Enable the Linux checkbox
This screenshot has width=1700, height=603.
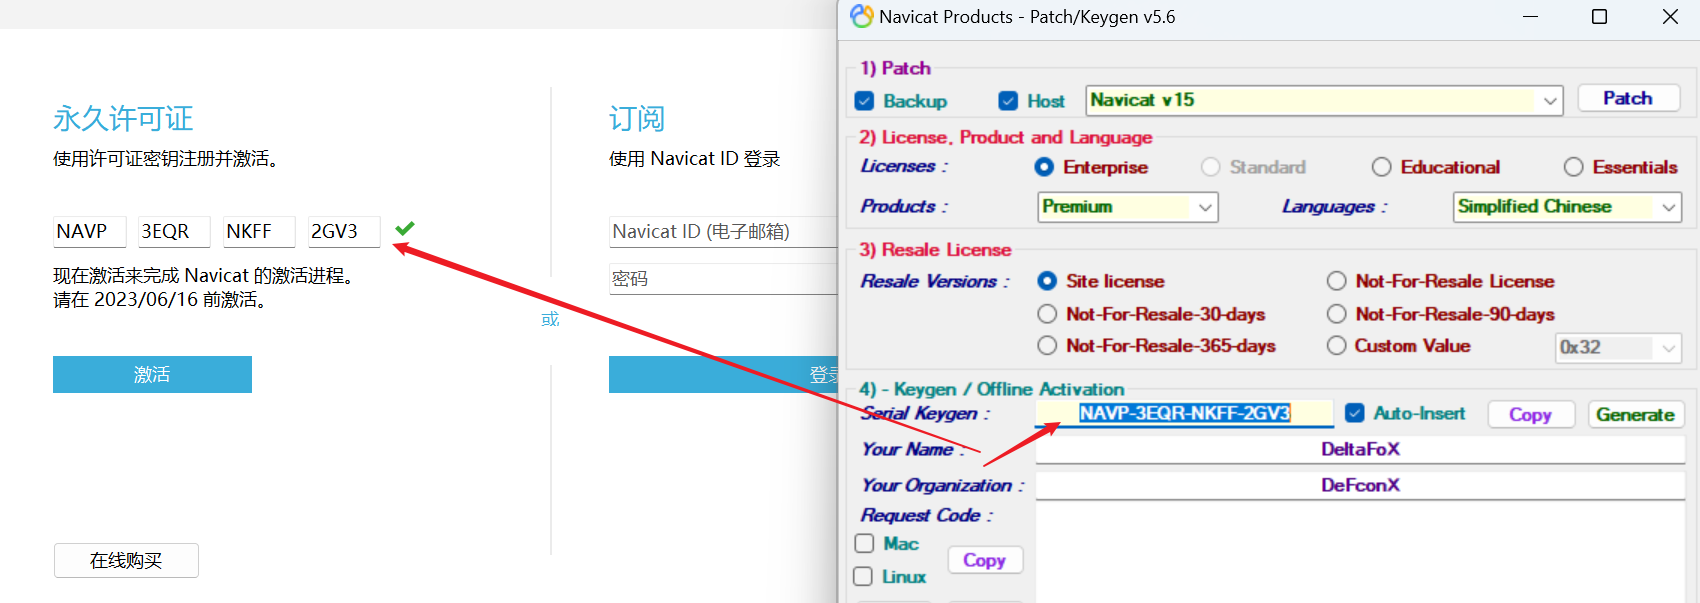coord(863,576)
